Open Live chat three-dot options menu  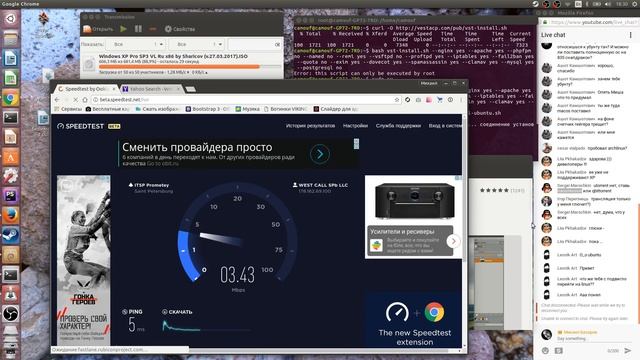pyautogui.click(x=631, y=35)
